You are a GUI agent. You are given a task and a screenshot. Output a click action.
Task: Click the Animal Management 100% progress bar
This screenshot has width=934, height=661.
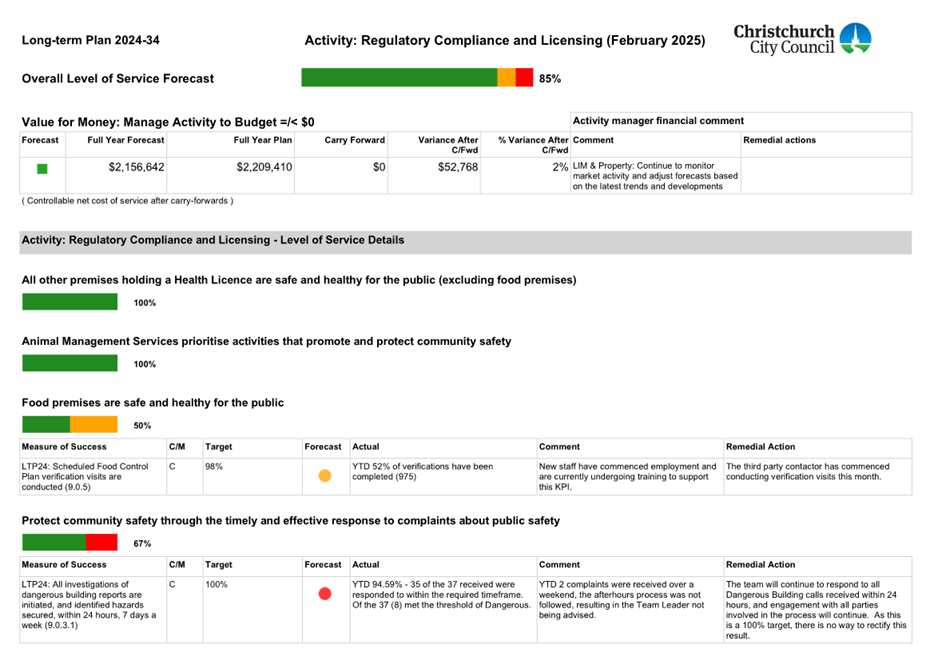(x=70, y=363)
